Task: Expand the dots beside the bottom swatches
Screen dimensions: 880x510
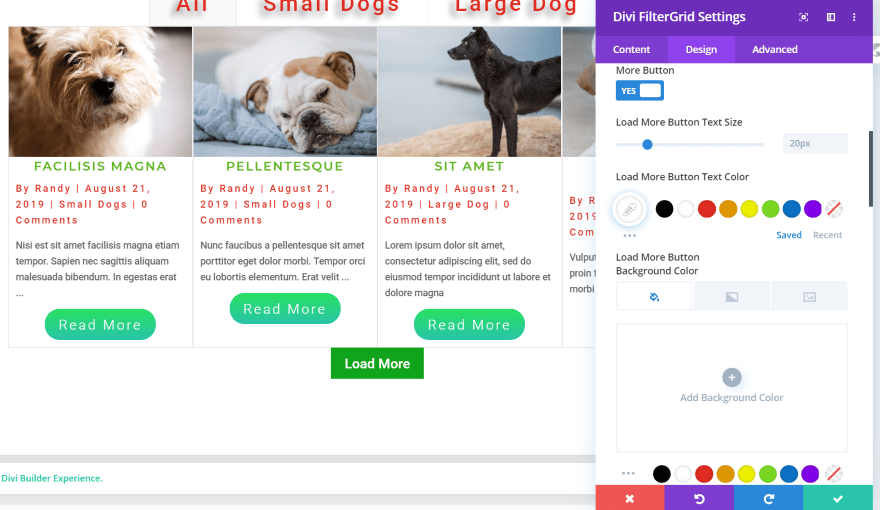Action: pyautogui.click(x=629, y=474)
